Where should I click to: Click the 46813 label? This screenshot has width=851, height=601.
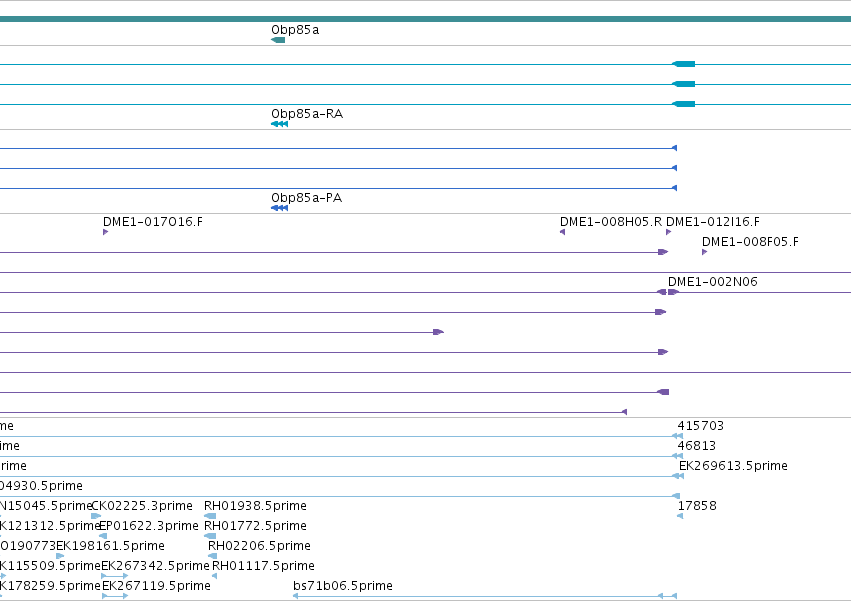697,446
